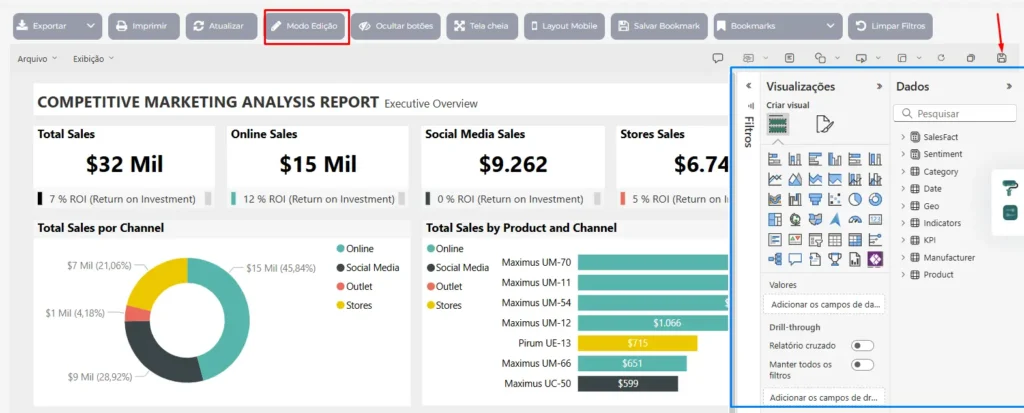
Task: Click the Pesquisar search field in Dados
Action: coord(957,114)
